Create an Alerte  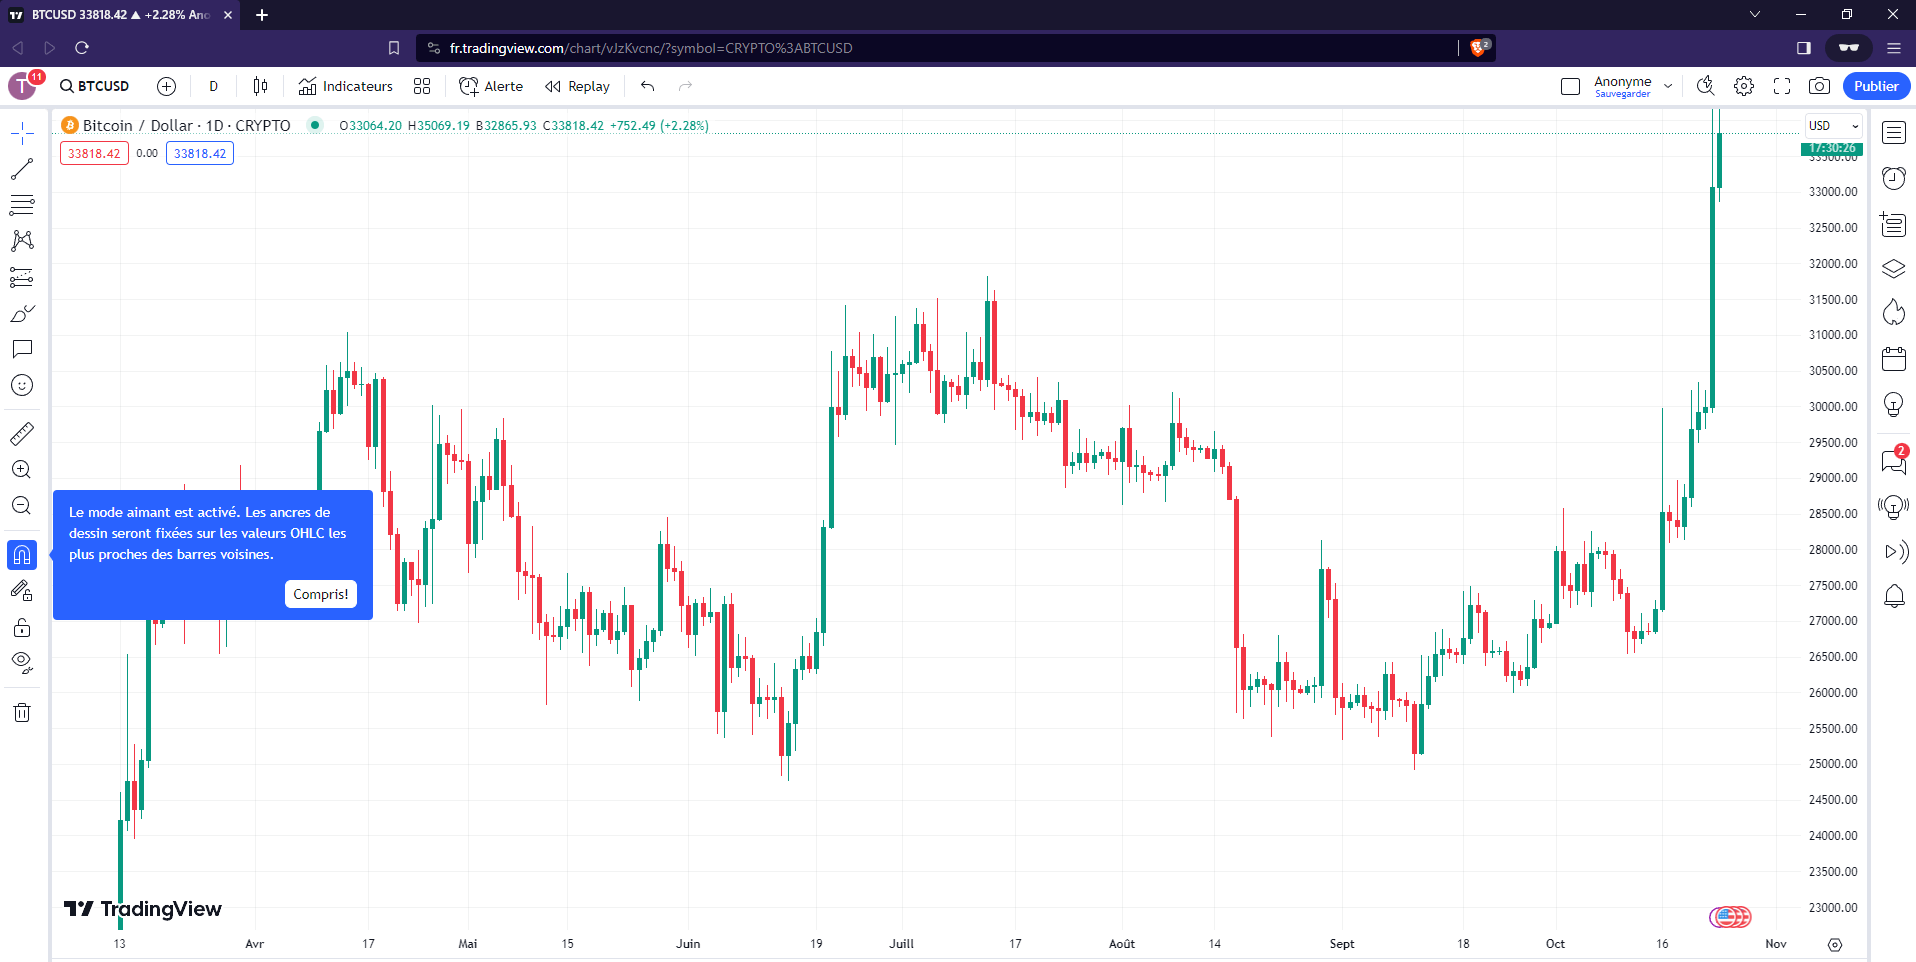point(491,86)
